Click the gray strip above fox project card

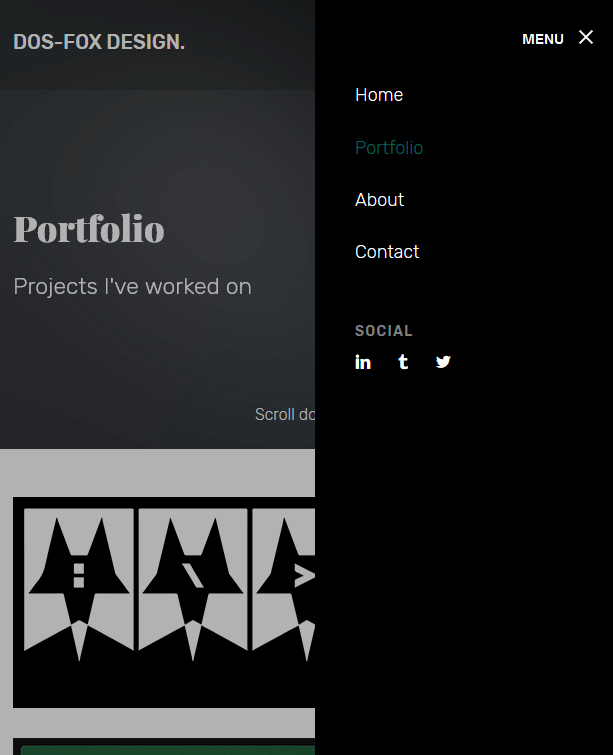point(157,473)
